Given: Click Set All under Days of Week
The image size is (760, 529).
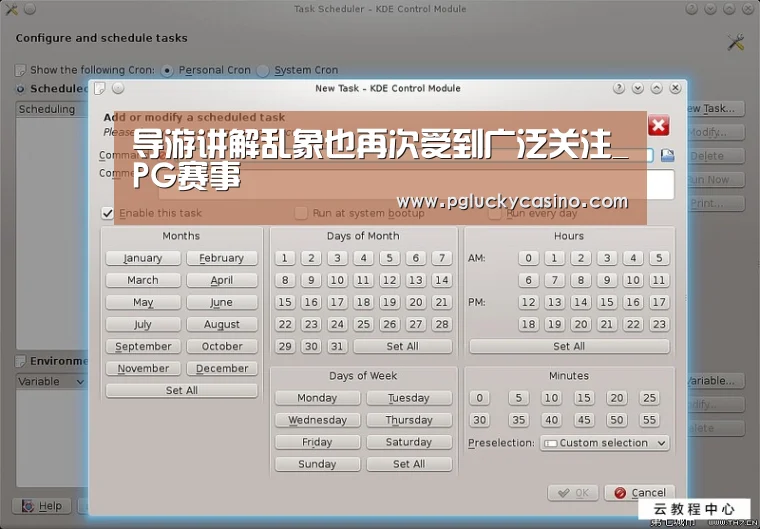Looking at the screenshot, I should pyautogui.click(x=409, y=464).
